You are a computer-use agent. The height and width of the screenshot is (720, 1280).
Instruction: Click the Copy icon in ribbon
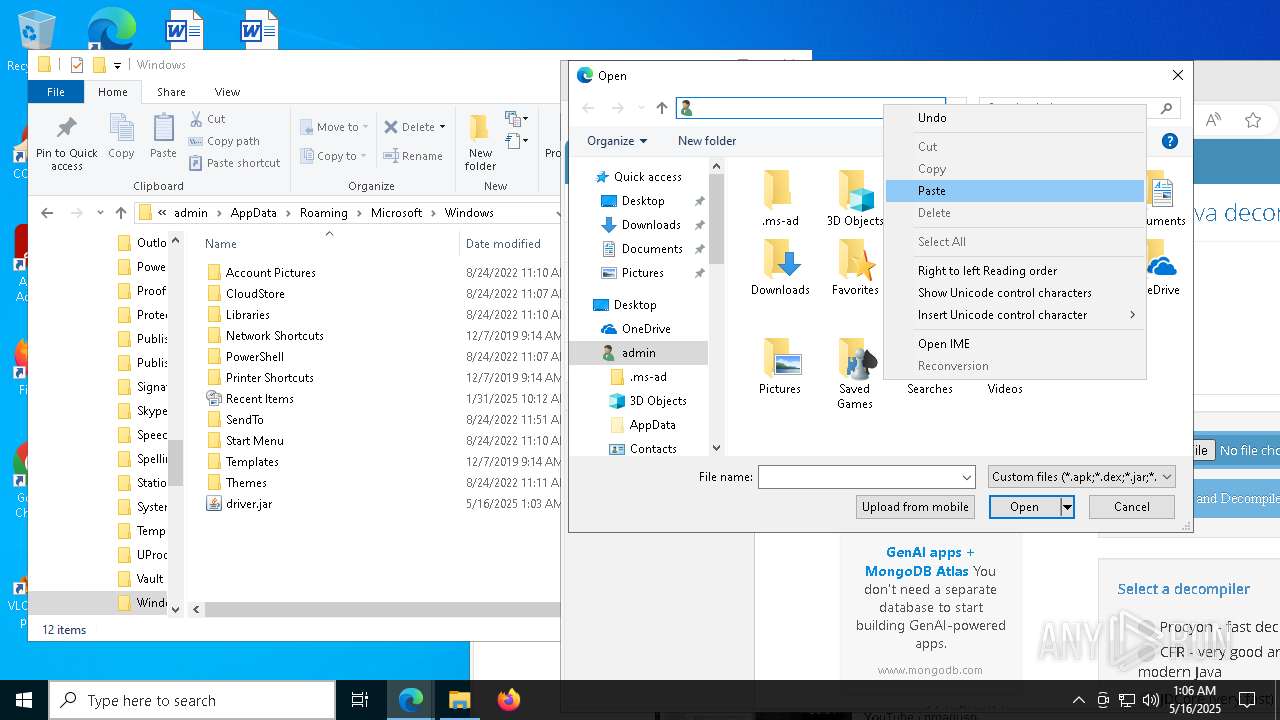tap(121, 136)
